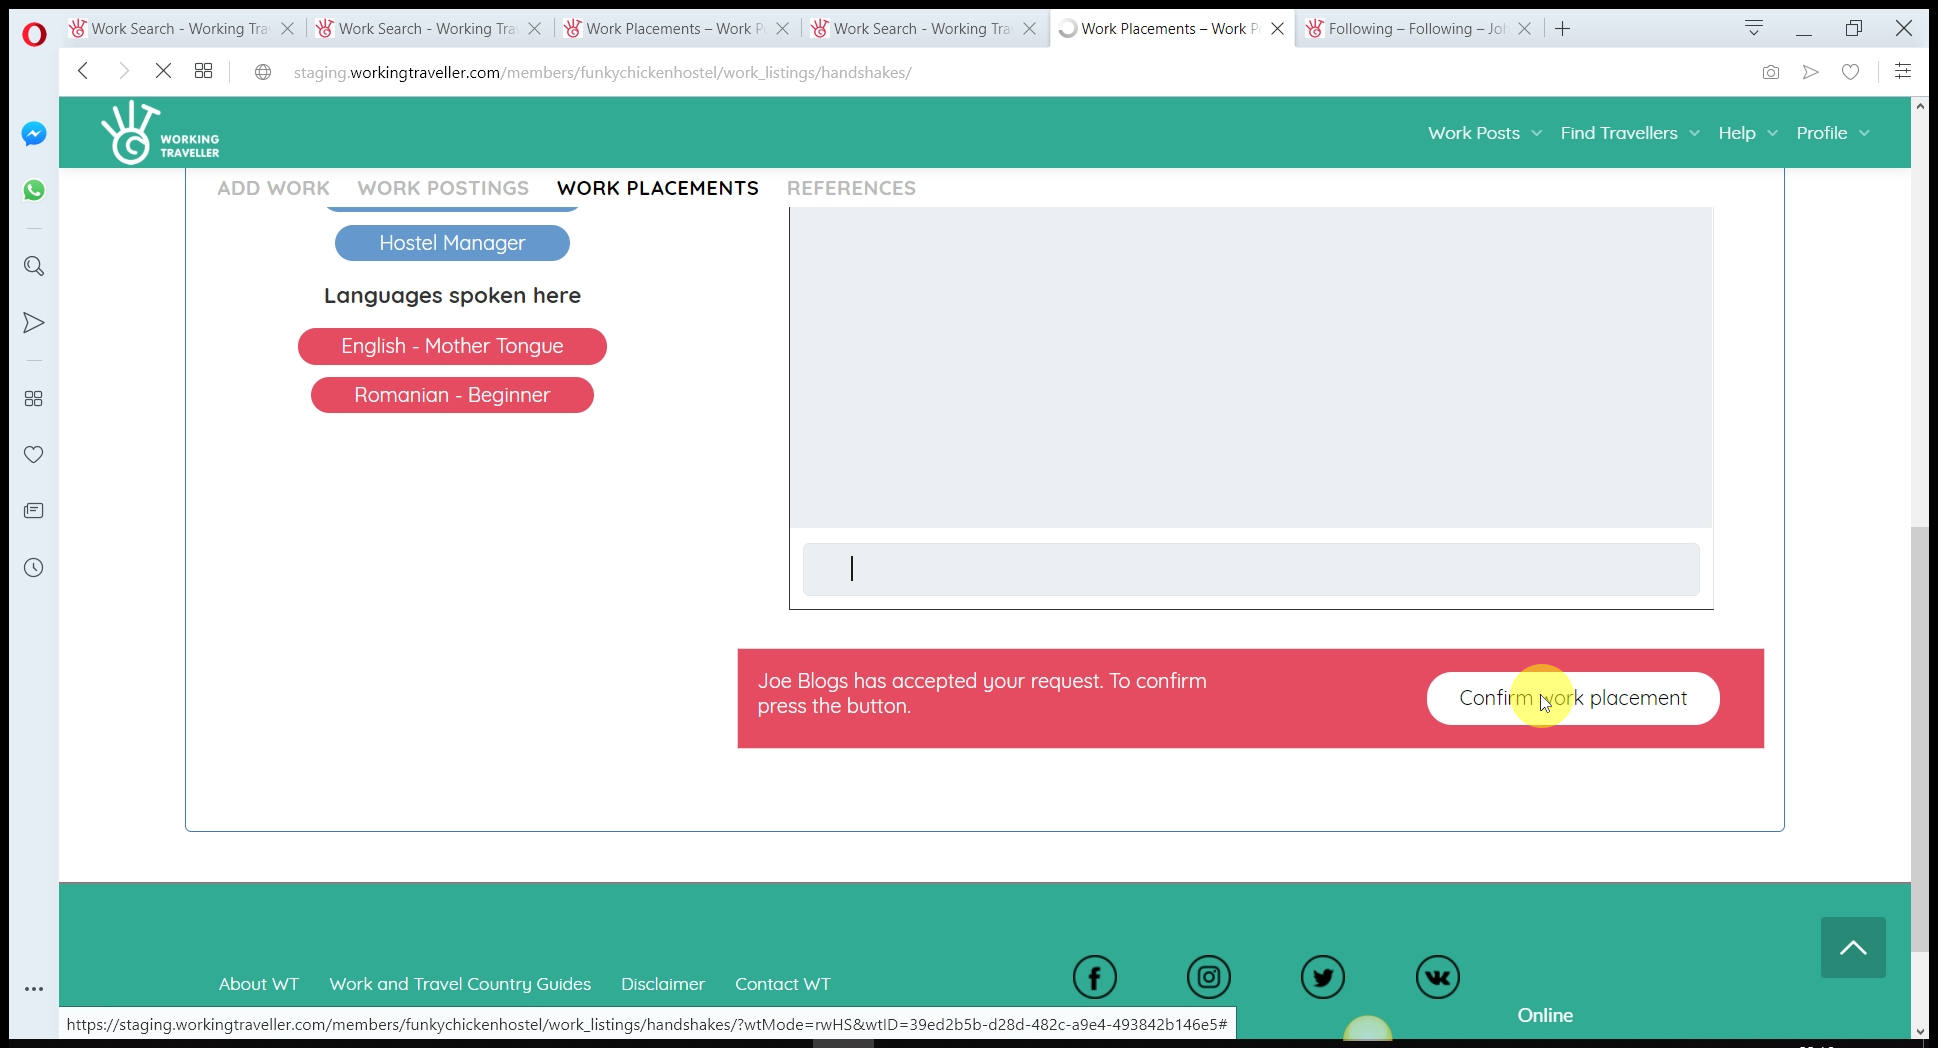Add page to bookmarks heart

tap(1851, 72)
